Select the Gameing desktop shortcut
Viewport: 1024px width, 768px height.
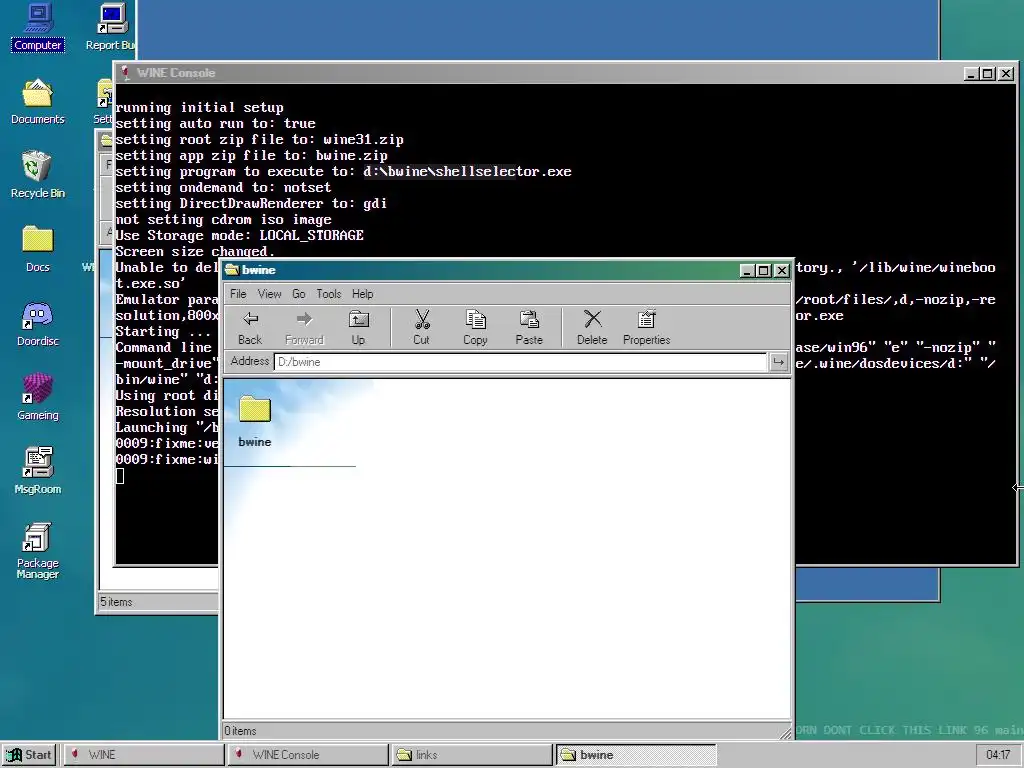point(38,397)
